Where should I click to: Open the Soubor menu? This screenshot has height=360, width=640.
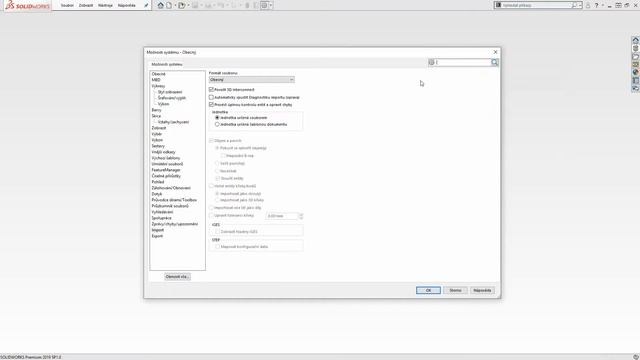coord(67,5)
